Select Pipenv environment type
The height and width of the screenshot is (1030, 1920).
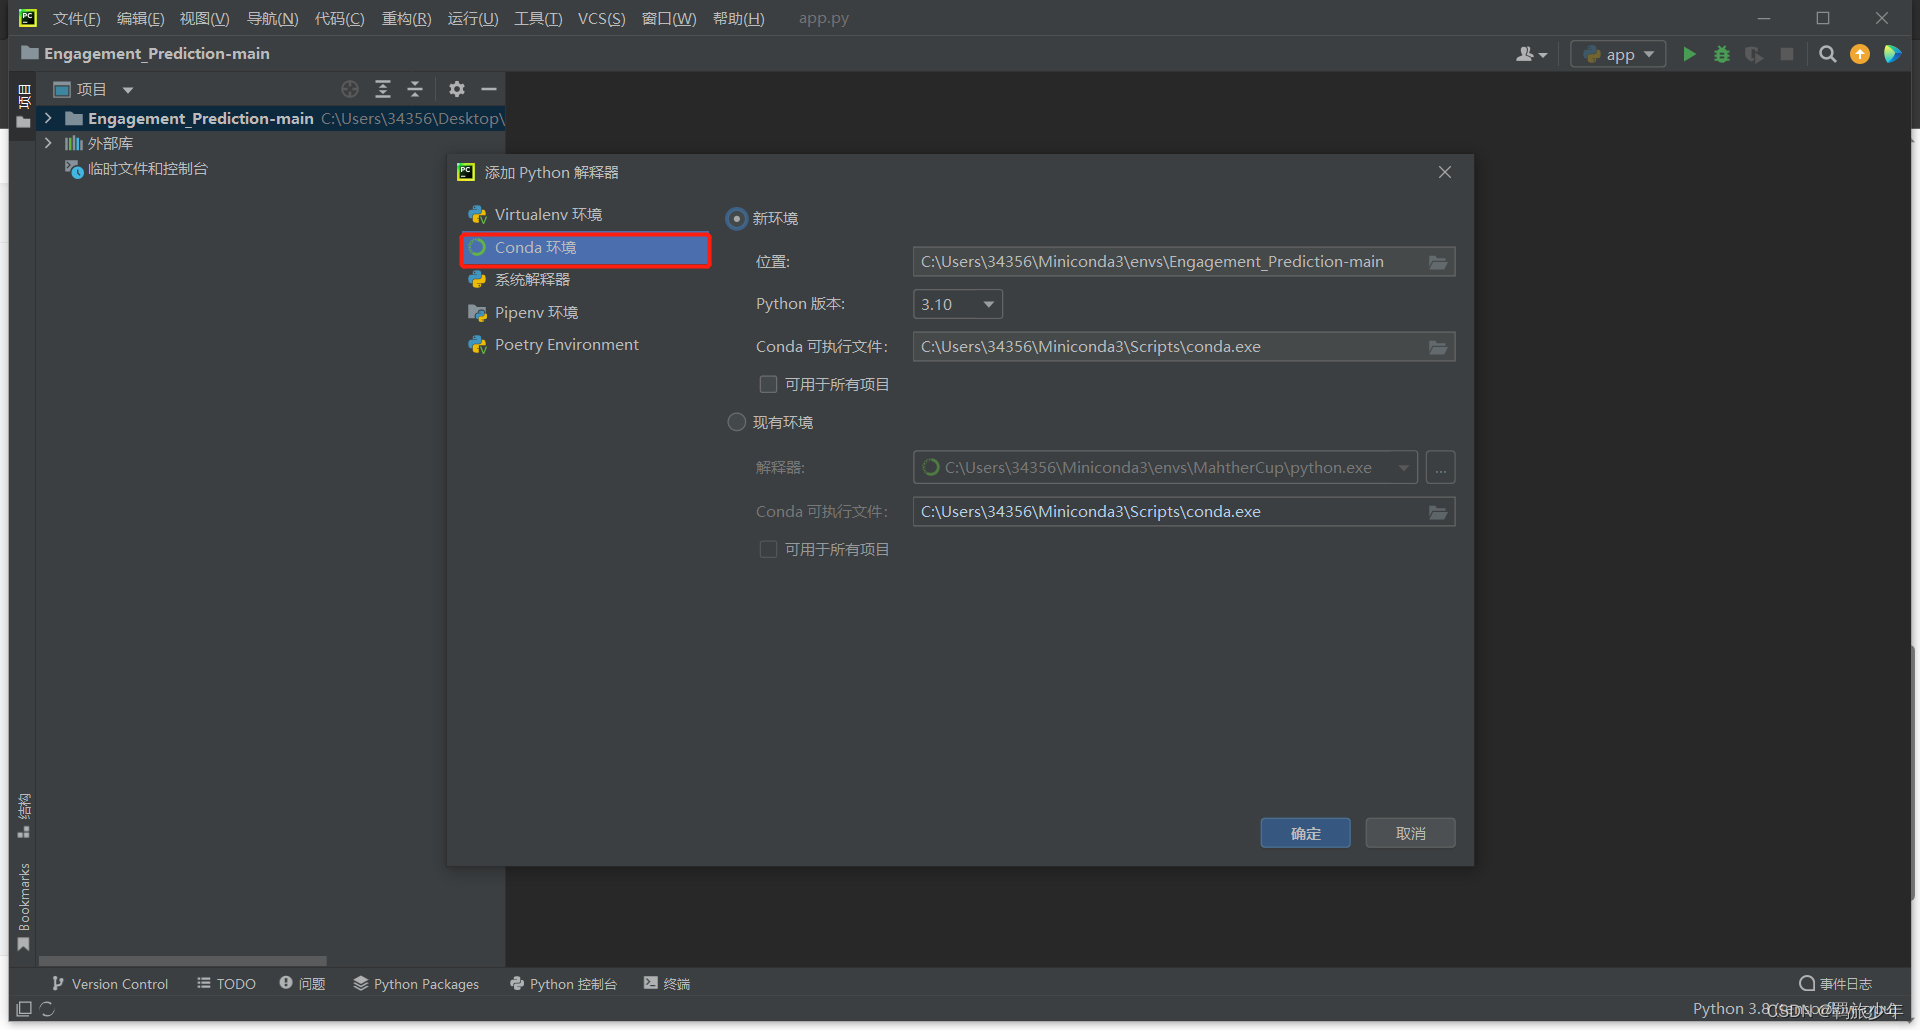(x=586, y=313)
